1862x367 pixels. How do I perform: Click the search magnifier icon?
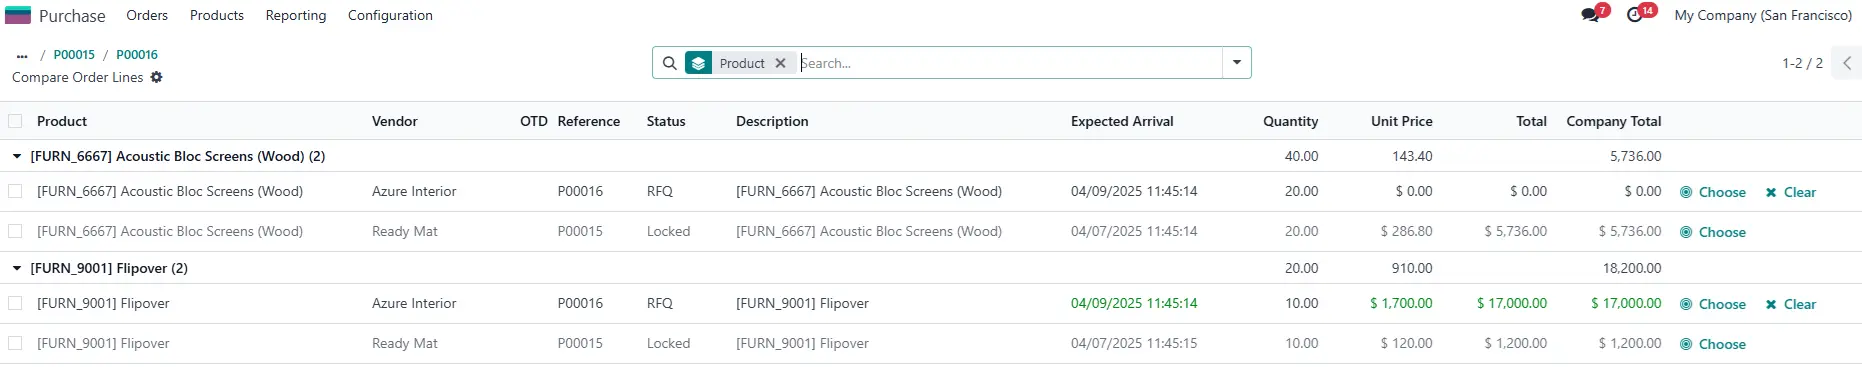point(670,63)
